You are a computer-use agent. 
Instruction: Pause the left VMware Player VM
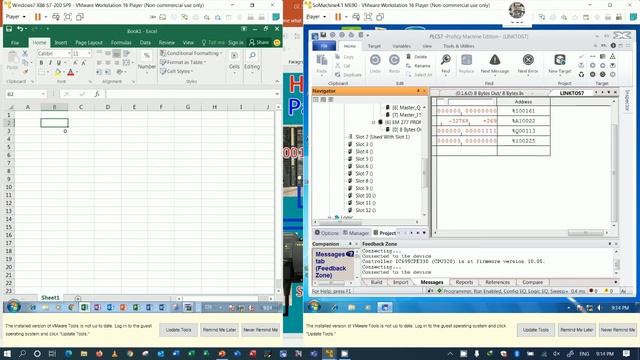[38, 17]
